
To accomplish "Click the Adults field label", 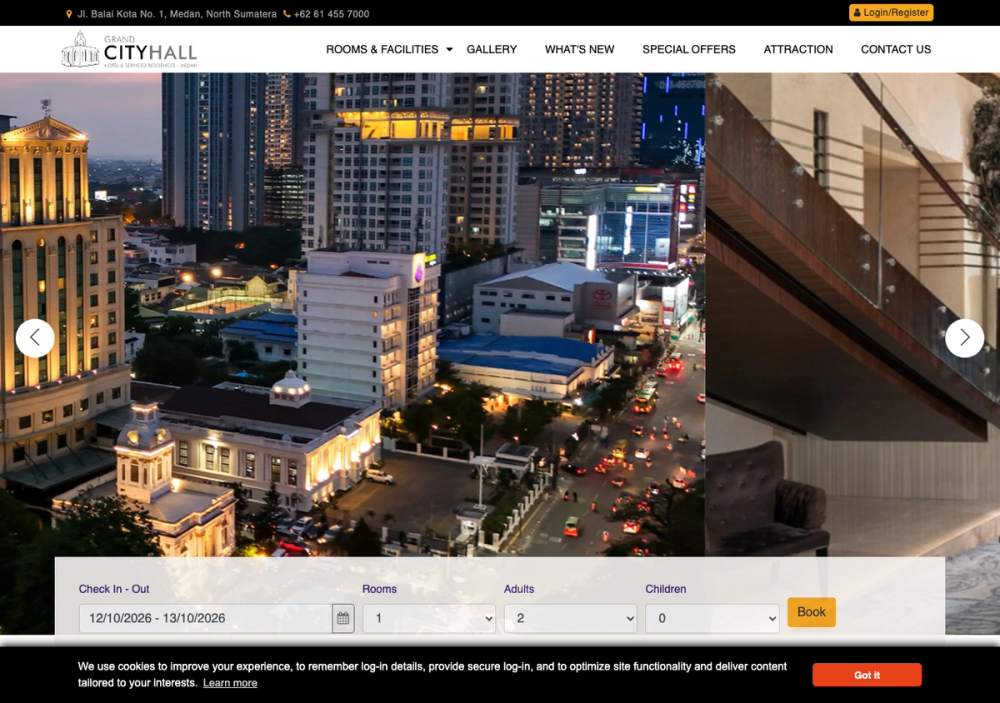I will click(519, 589).
